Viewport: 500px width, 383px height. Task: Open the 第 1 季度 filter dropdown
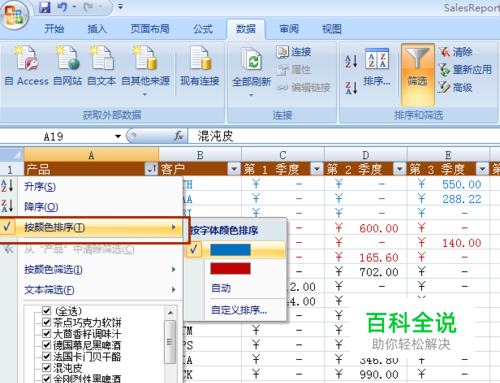click(317, 169)
